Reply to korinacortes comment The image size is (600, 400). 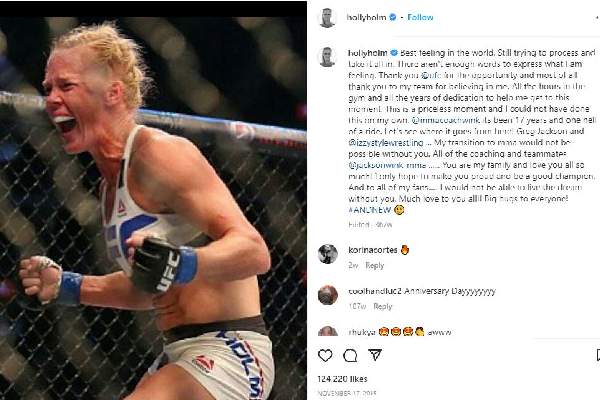point(375,265)
